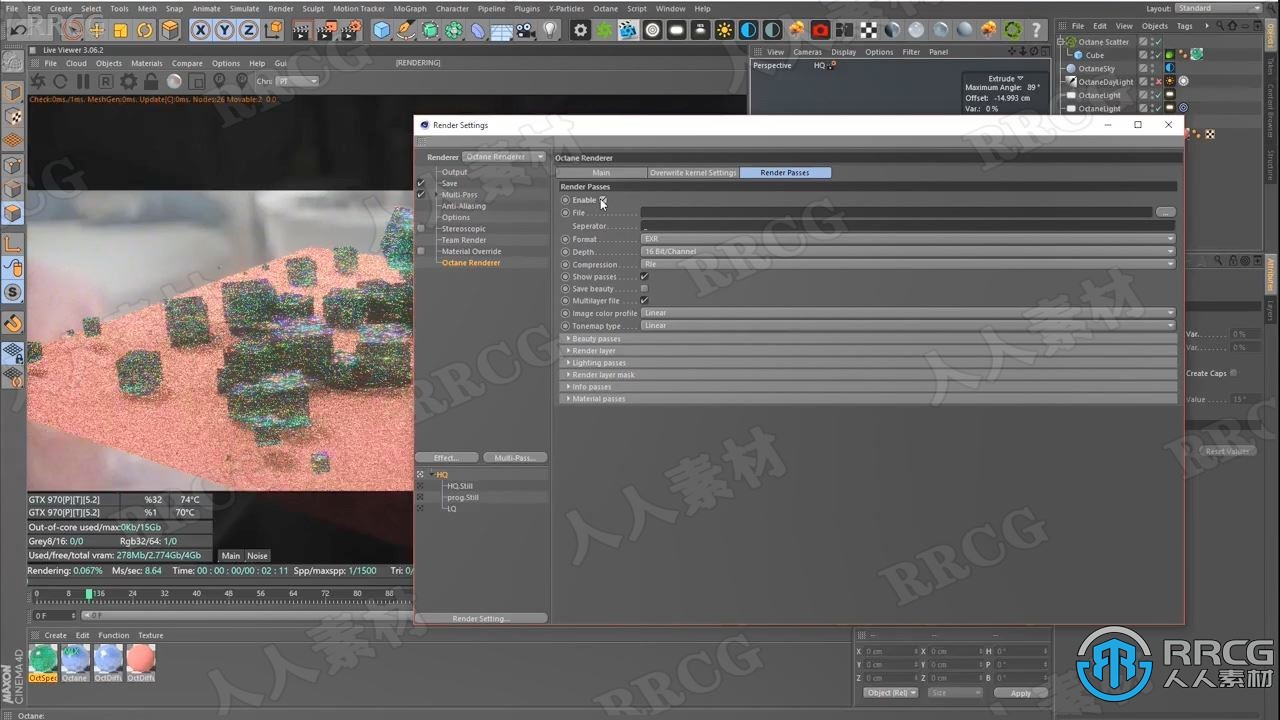Image resolution: width=1280 pixels, height=720 pixels.
Task: Enable the Material Override checkbox
Action: point(421,251)
